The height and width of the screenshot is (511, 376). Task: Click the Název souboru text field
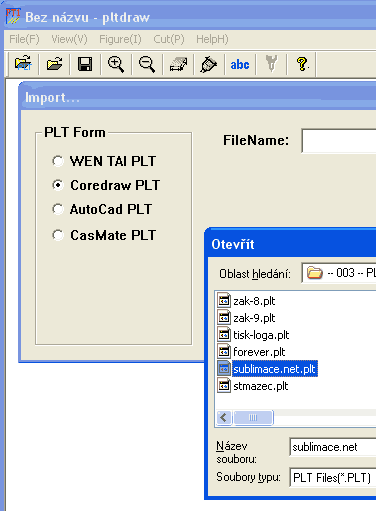coord(333,447)
